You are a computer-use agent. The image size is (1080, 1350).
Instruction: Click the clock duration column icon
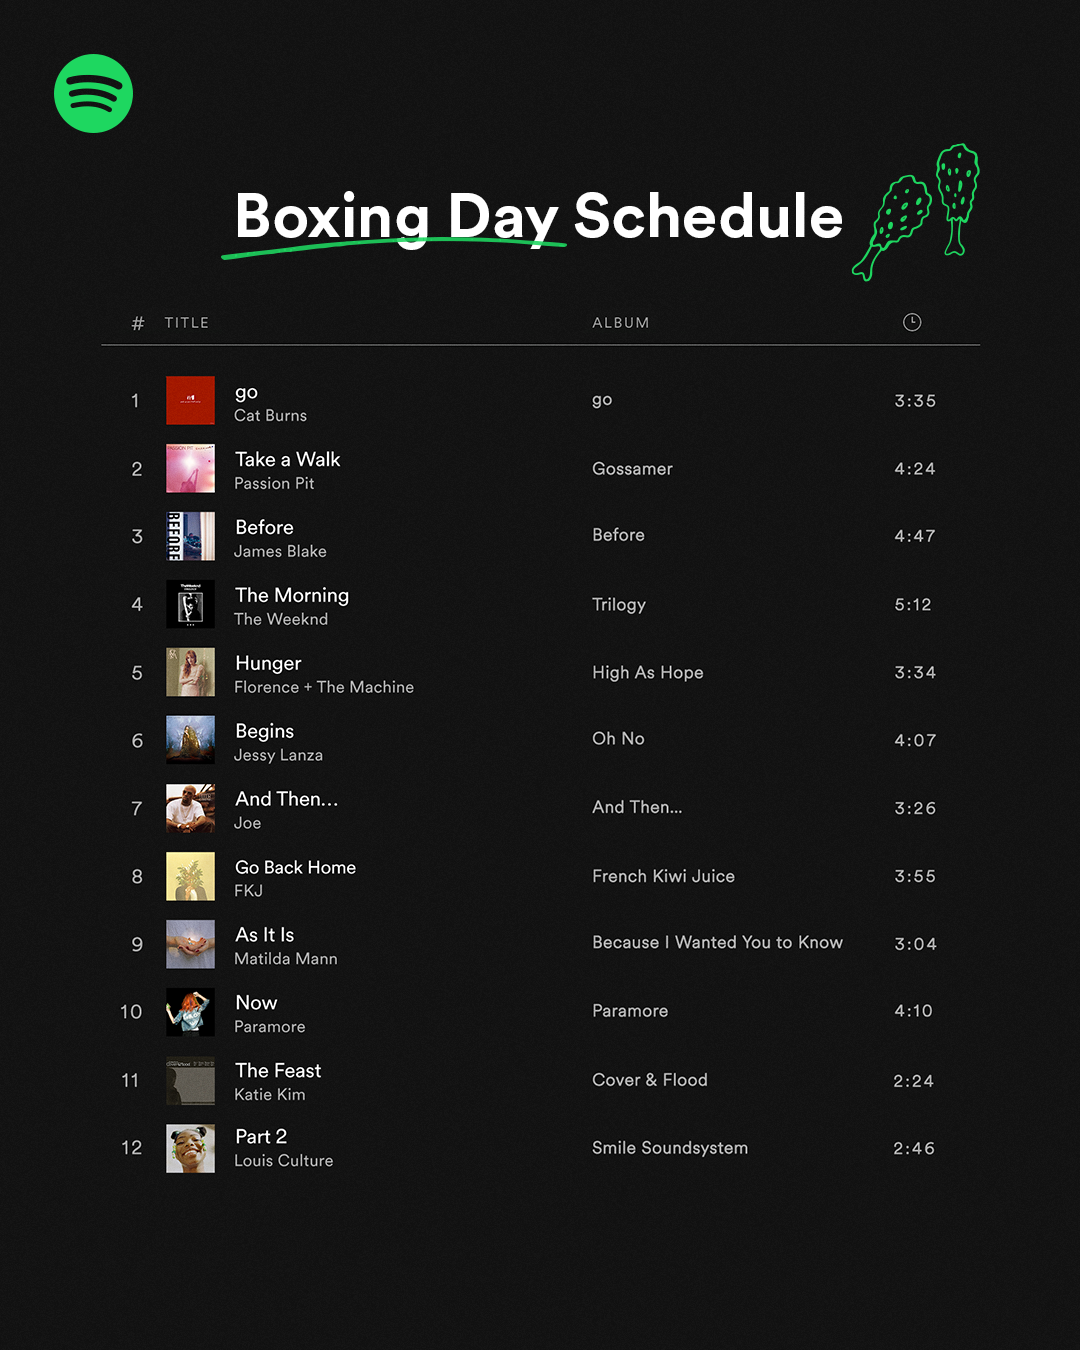(x=912, y=322)
